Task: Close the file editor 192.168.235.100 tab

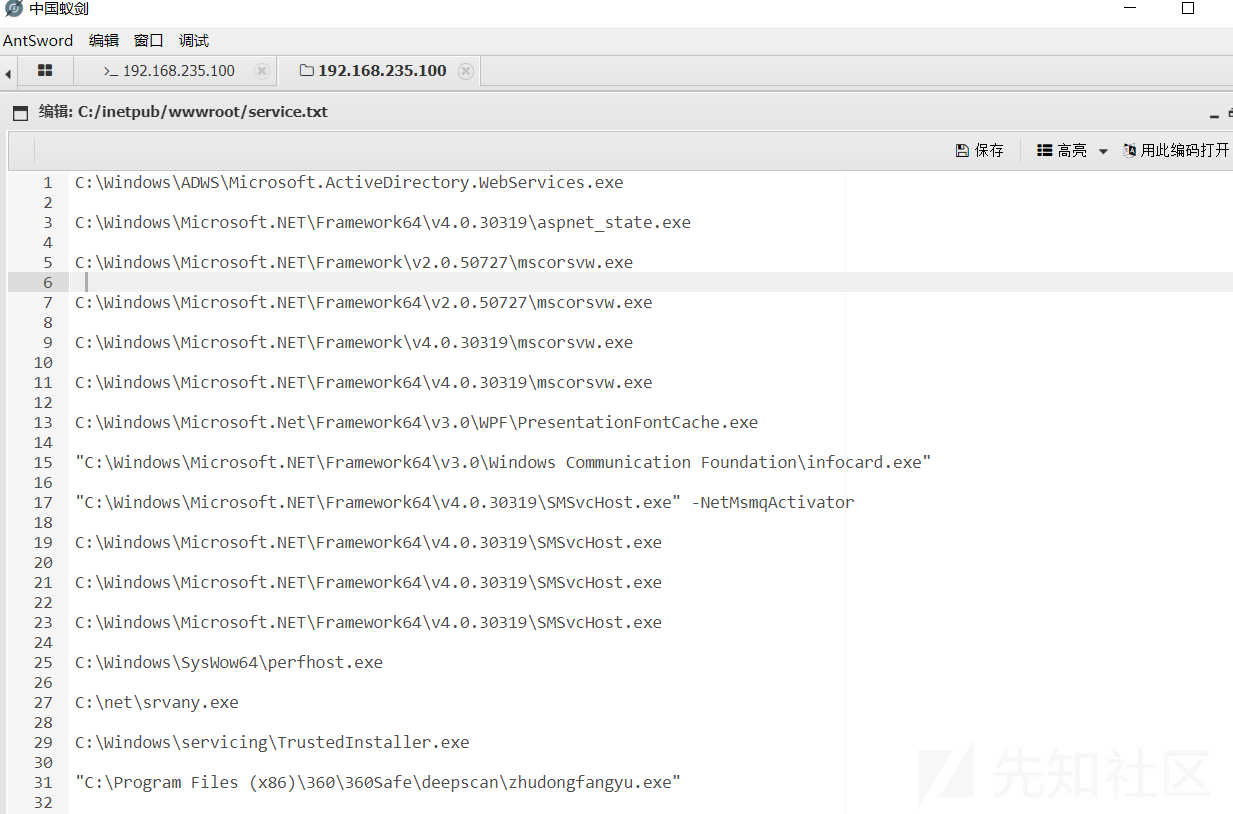Action: coord(466,71)
